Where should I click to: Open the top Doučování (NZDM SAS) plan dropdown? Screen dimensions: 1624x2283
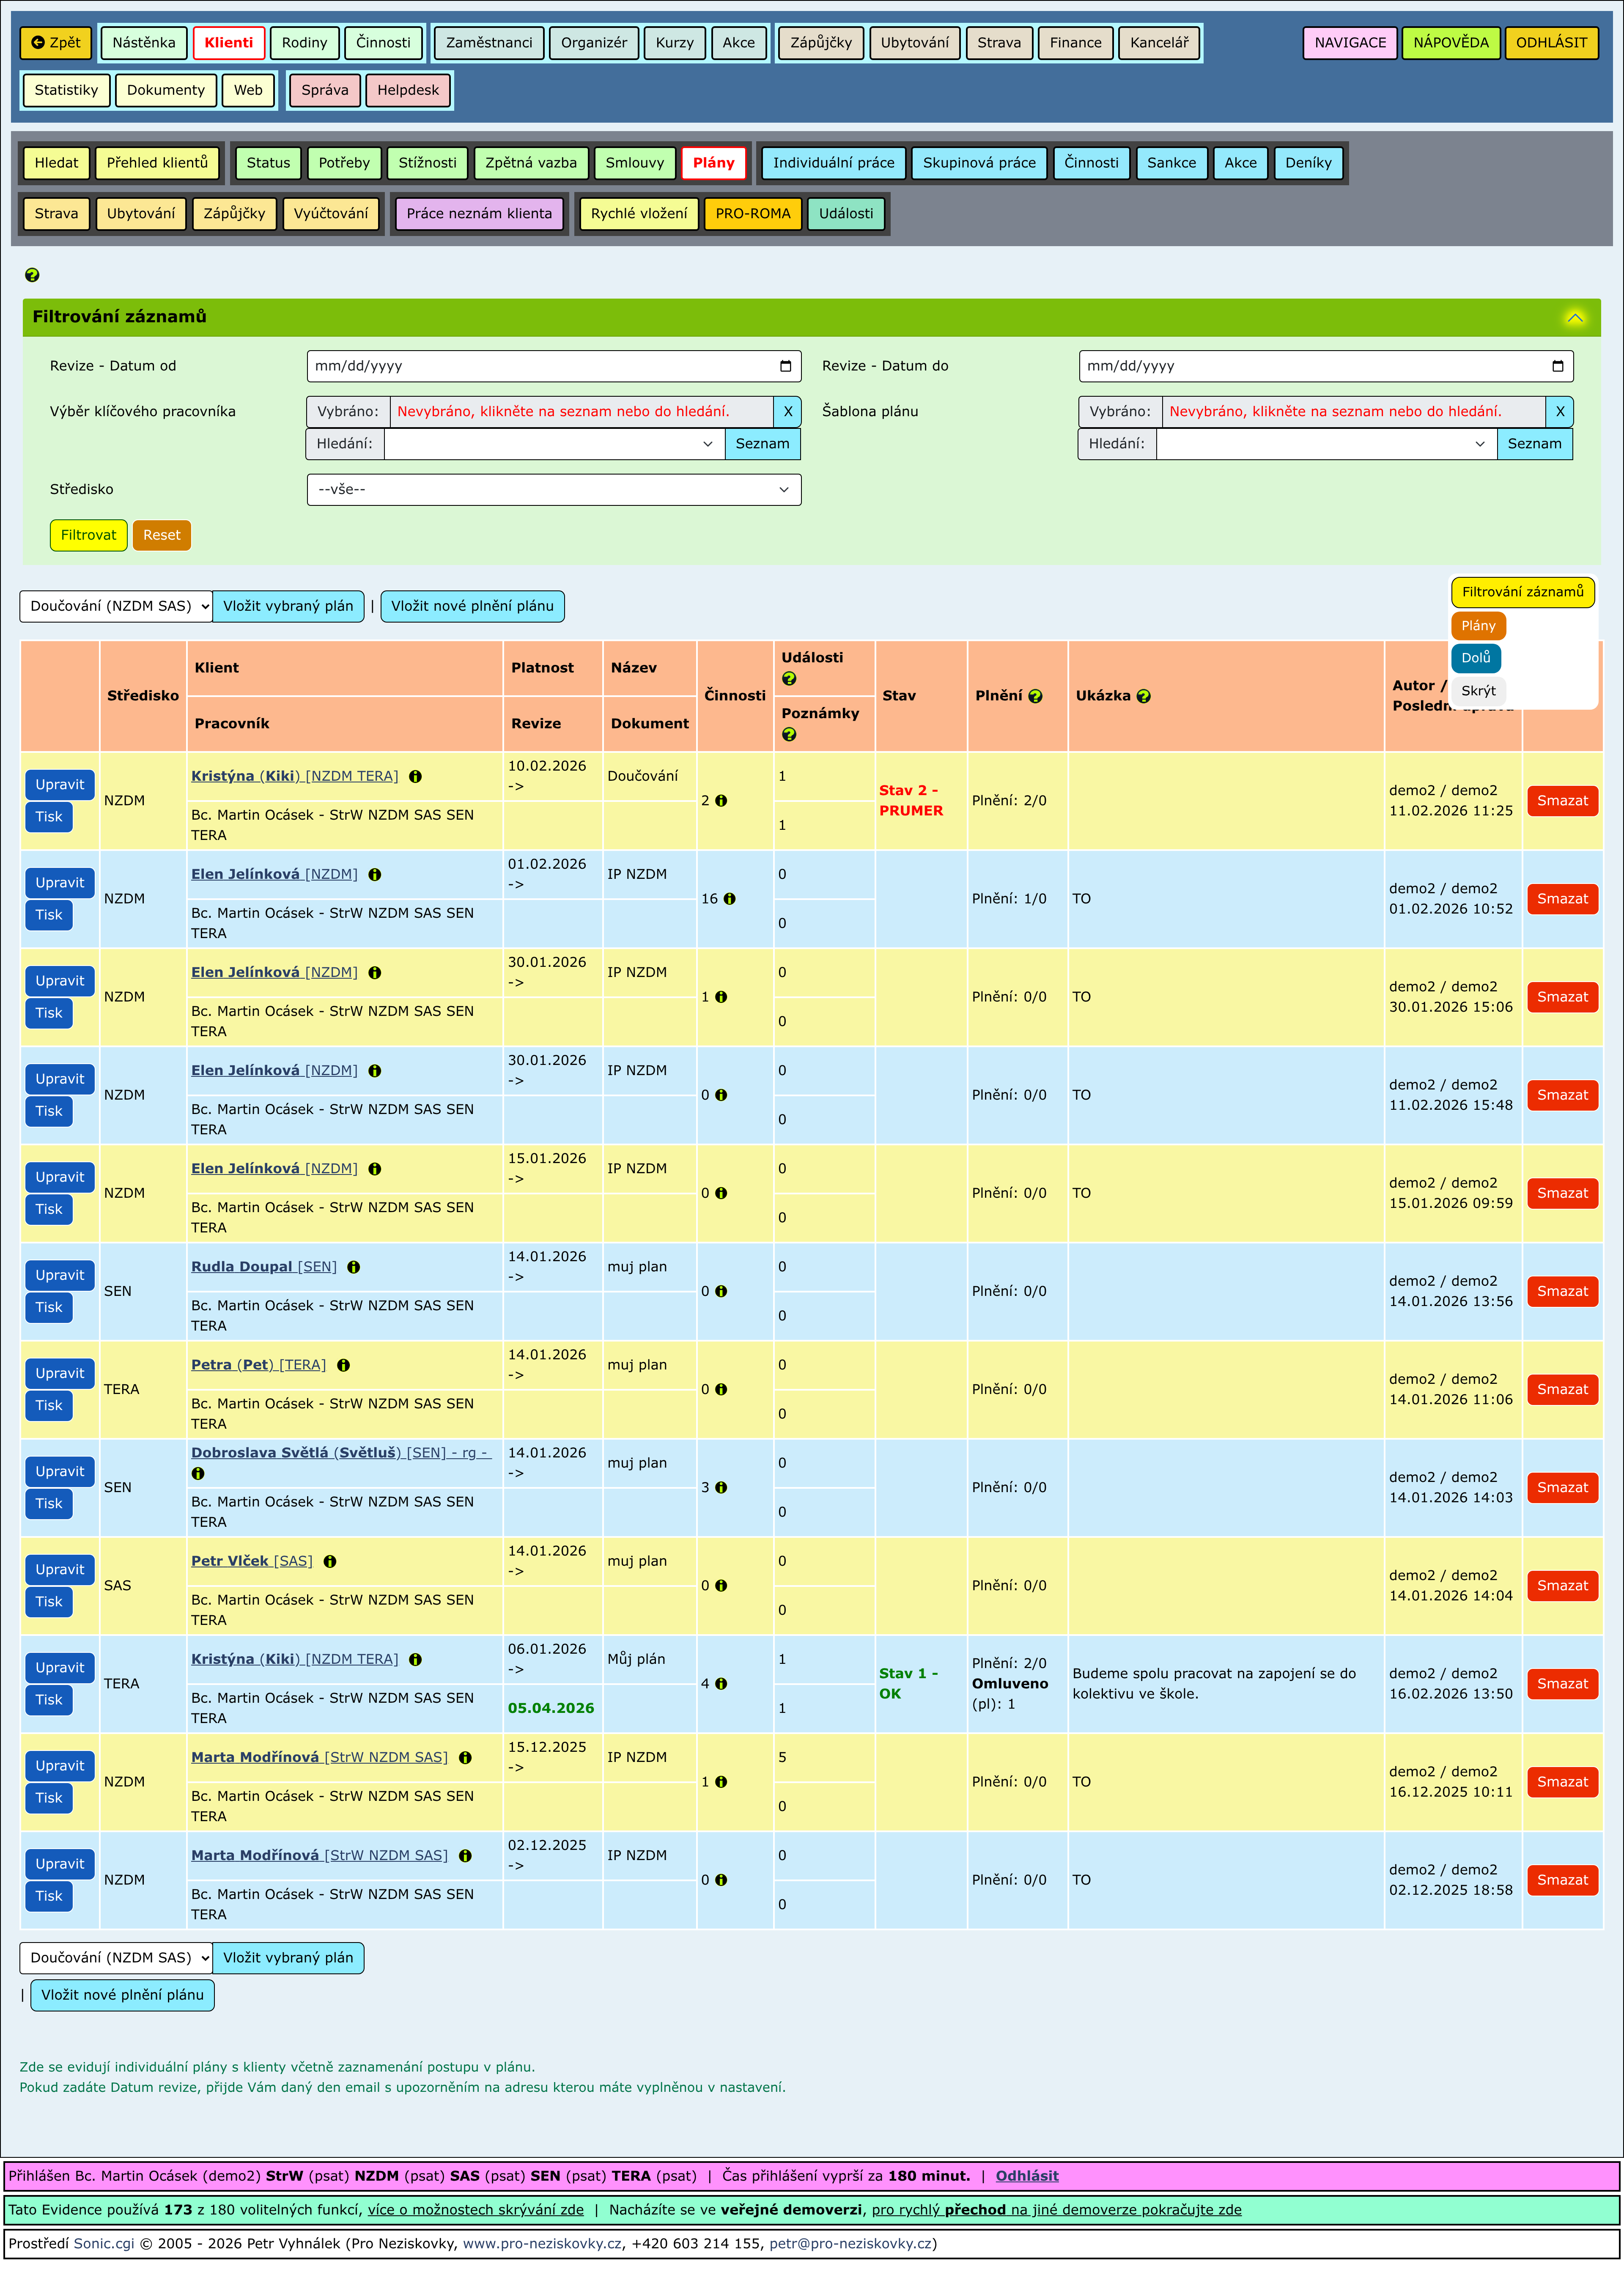[x=116, y=606]
